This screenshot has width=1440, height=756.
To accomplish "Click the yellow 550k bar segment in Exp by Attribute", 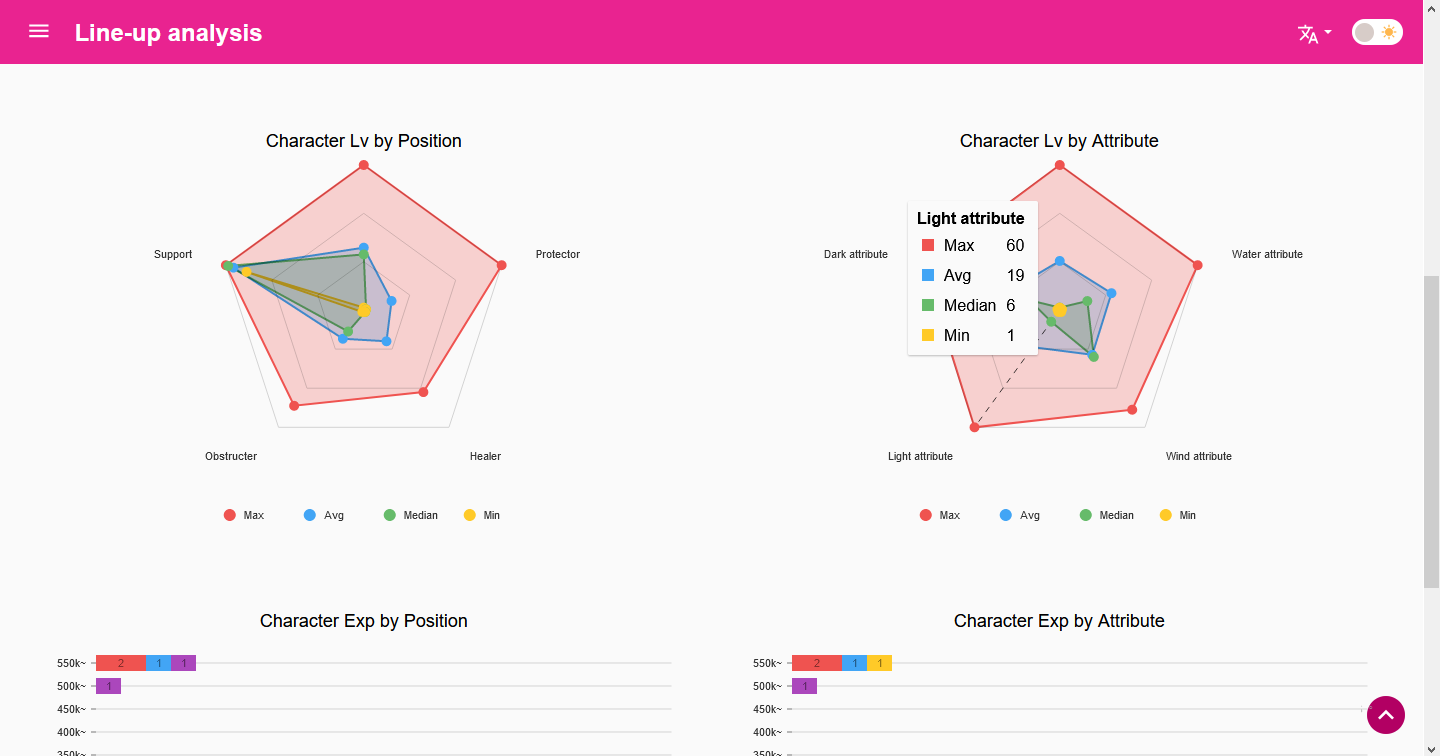I will pos(879,663).
